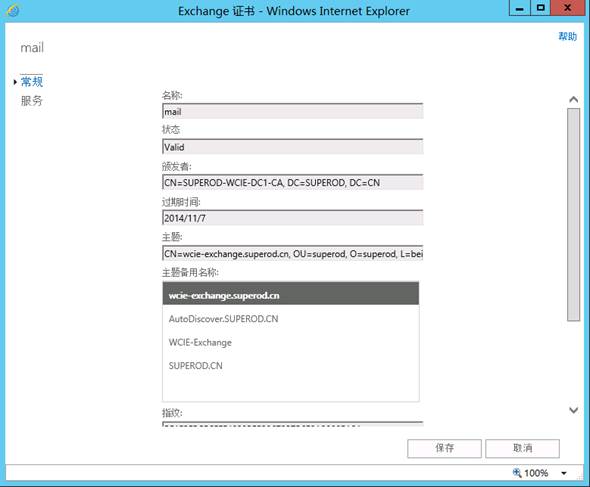
Task: Click the 取消 cancel button
Action: tap(522, 448)
